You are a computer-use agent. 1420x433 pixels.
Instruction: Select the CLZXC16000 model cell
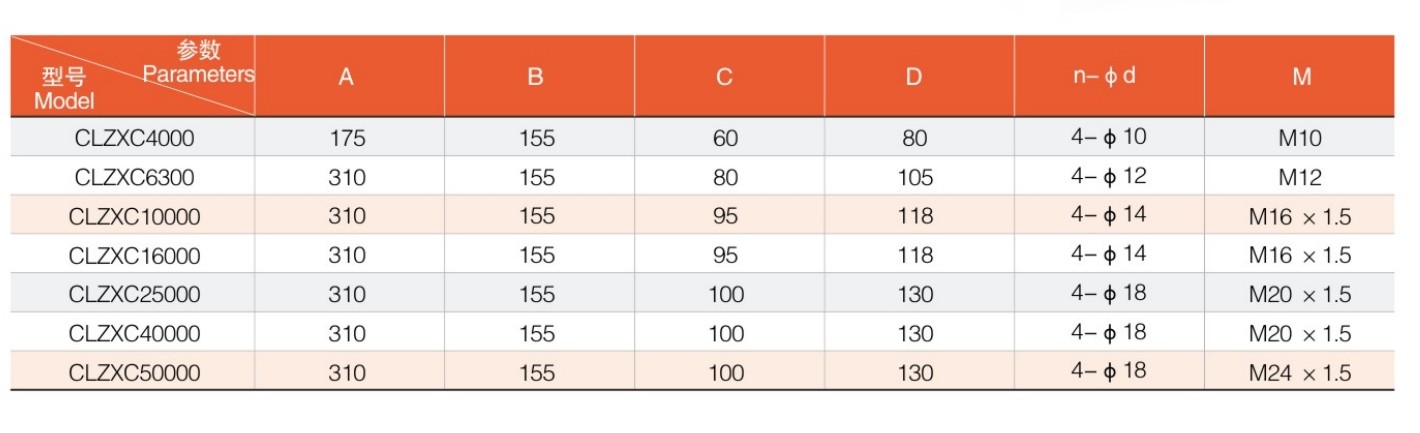tap(134, 255)
